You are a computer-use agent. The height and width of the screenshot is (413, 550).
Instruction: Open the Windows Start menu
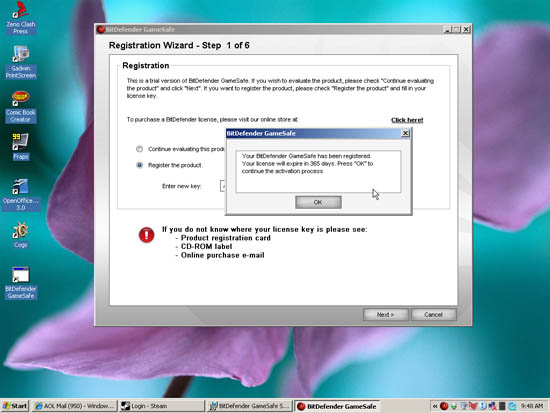coord(14,406)
